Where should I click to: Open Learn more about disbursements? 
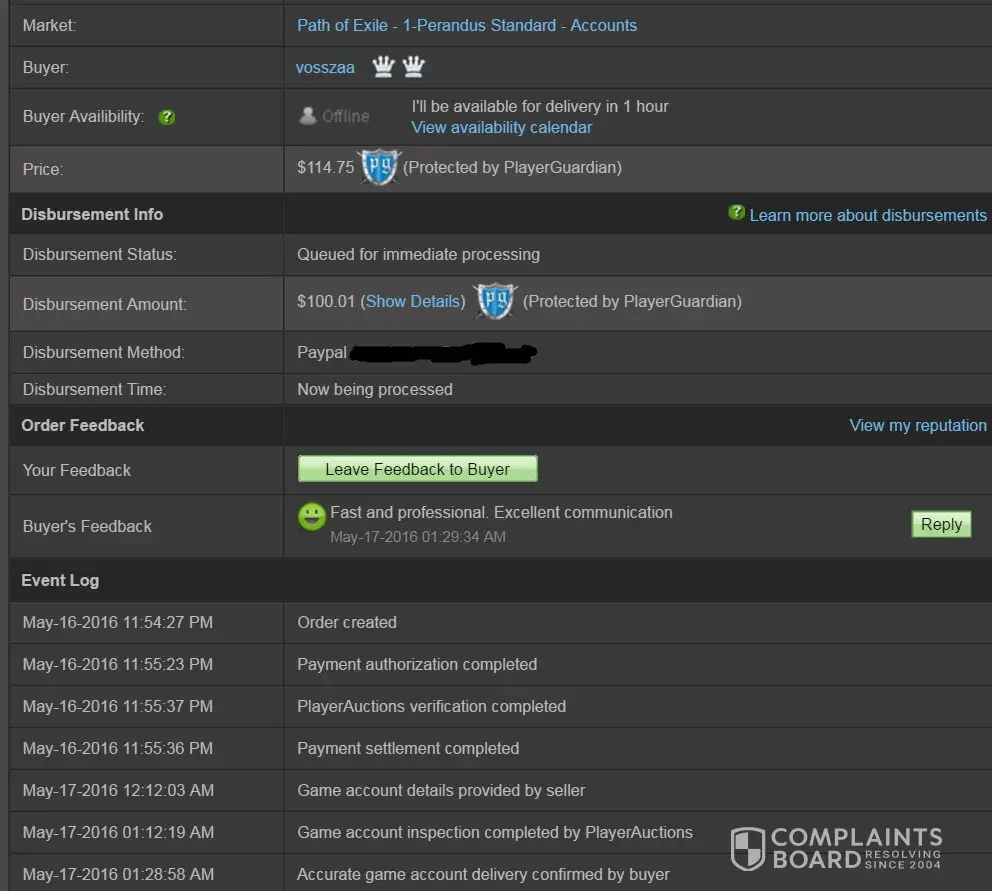click(867, 215)
